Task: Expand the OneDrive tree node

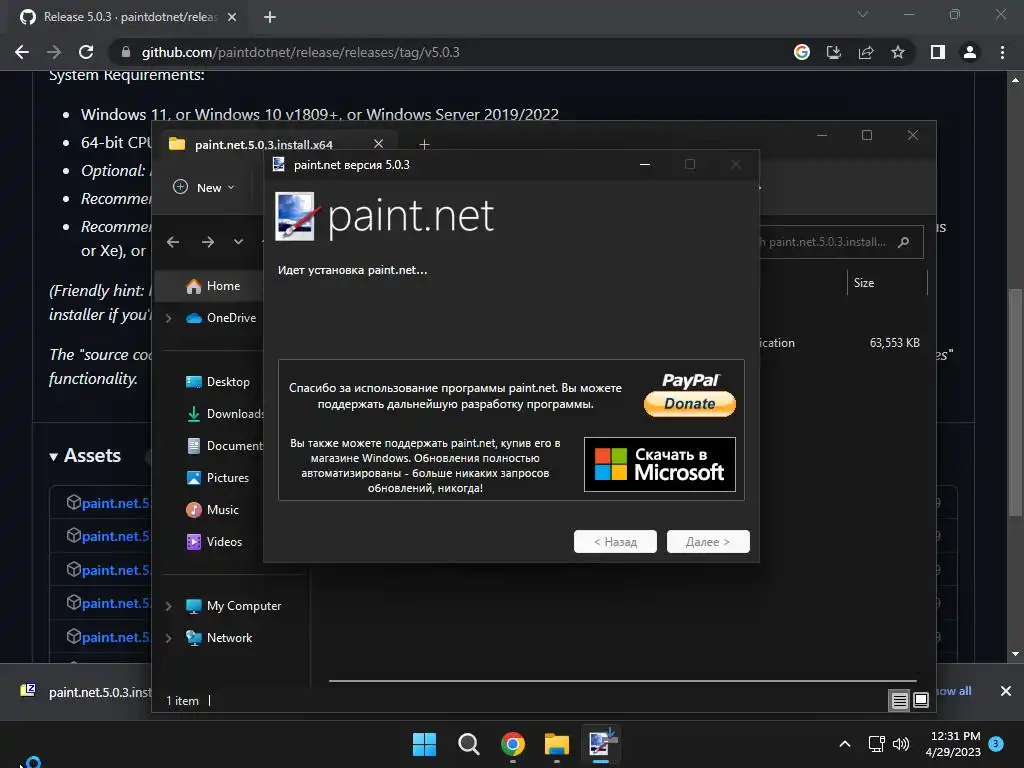Action: (168, 318)
